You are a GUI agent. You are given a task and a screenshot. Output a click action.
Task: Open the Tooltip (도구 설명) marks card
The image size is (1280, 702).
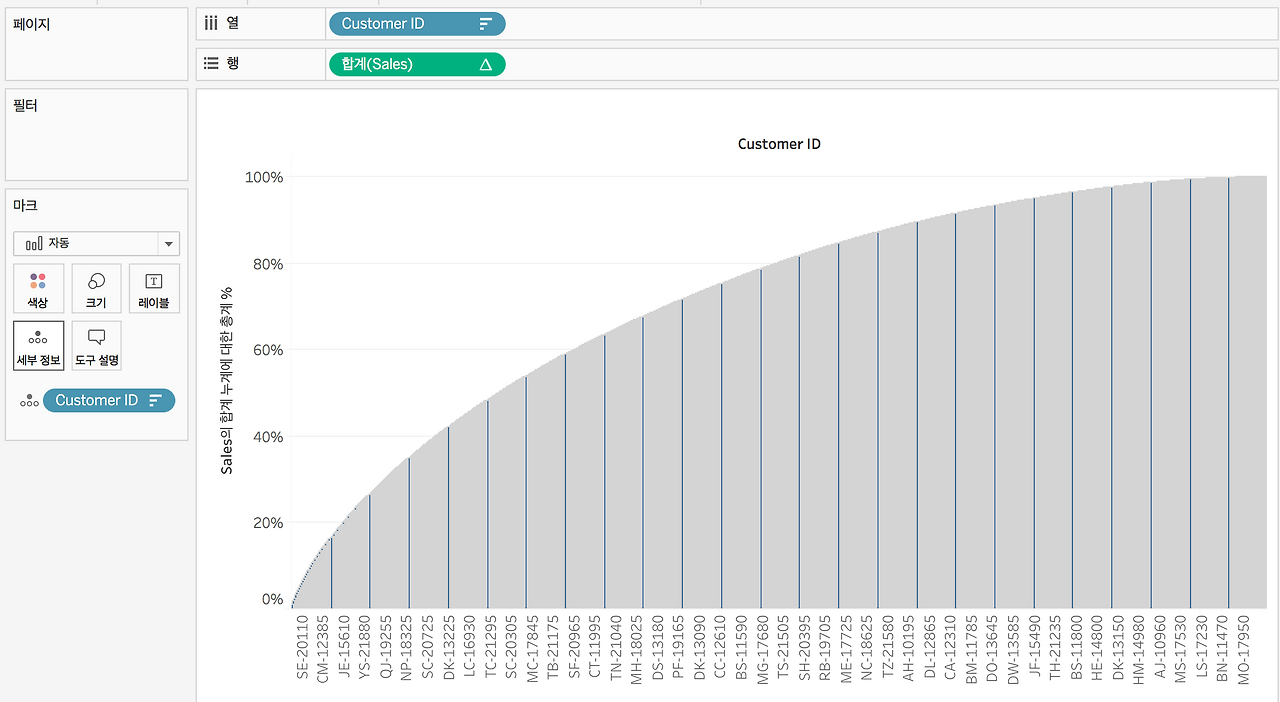click(x=97, y=345)
